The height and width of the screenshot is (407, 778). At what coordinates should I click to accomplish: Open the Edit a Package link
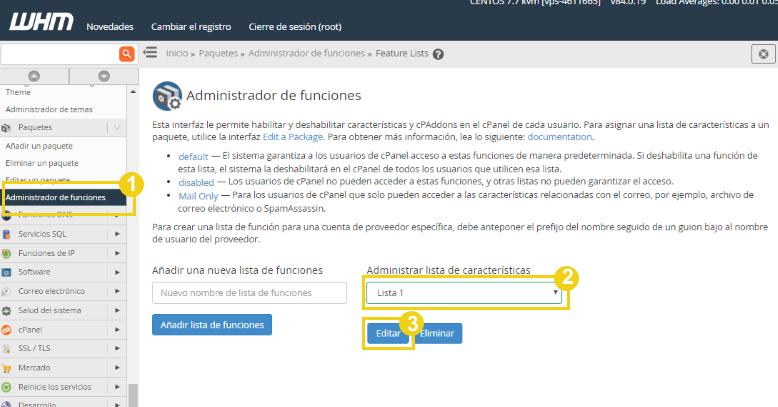[x=293, y=137]
